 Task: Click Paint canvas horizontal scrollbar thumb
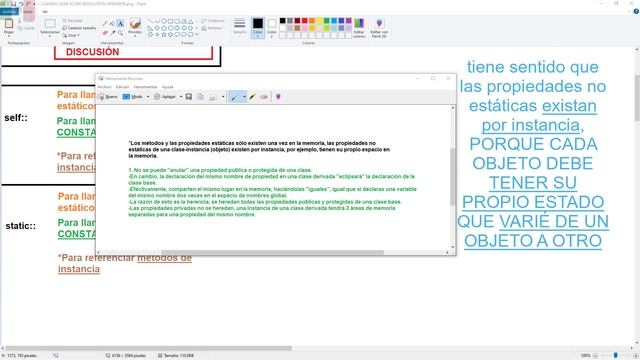pos(149,348)
